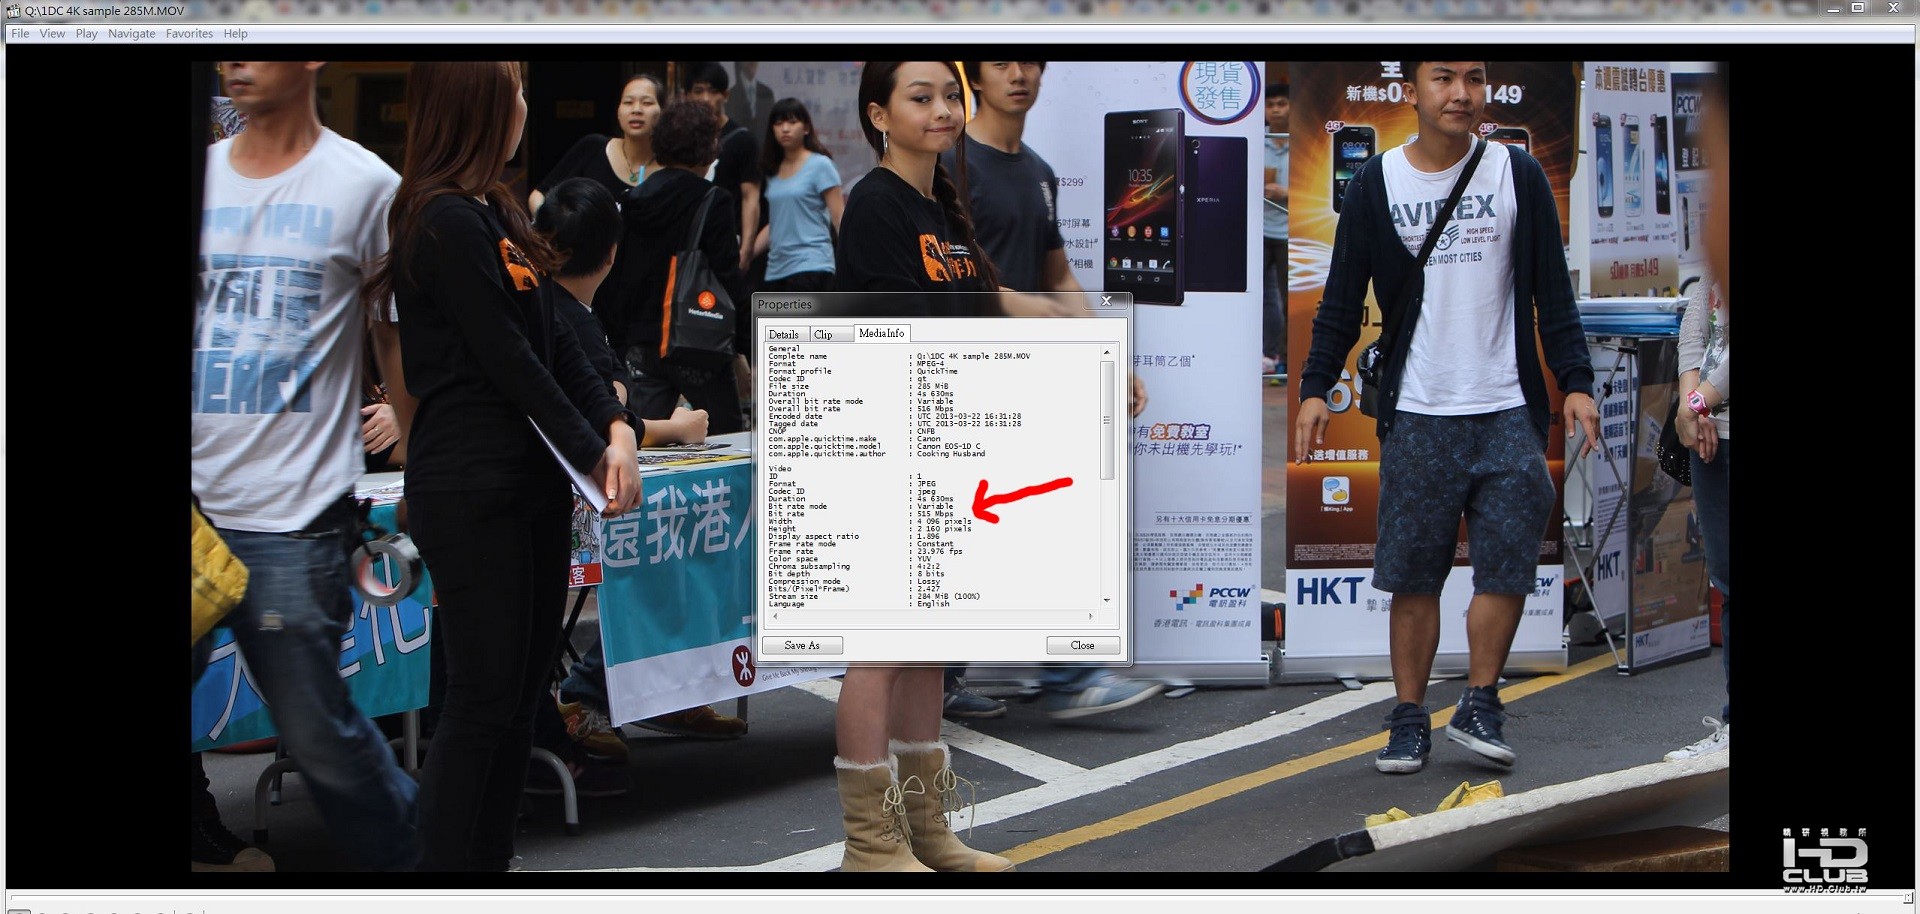Screen dimensions: 1920x914
Task: Maximize the media player window
Action: pos(1858,9)
